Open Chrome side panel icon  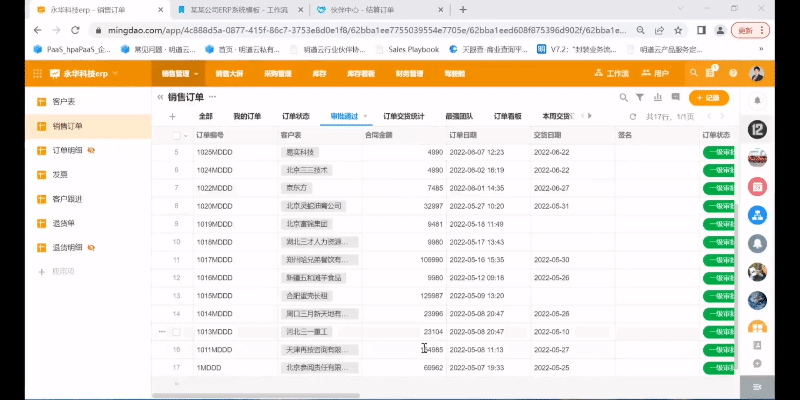pos(702,30)
